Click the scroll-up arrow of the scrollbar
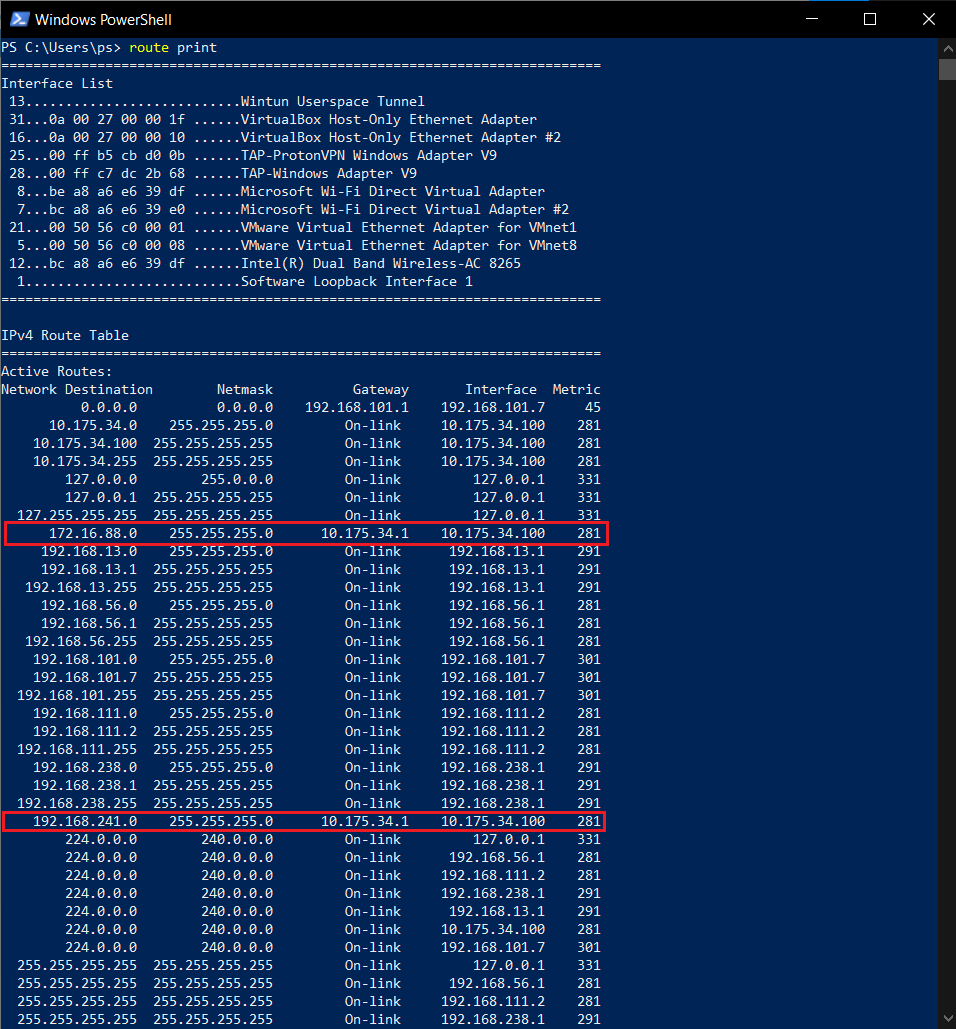Viewport: 956px width, 1029px height. [946, 47]
